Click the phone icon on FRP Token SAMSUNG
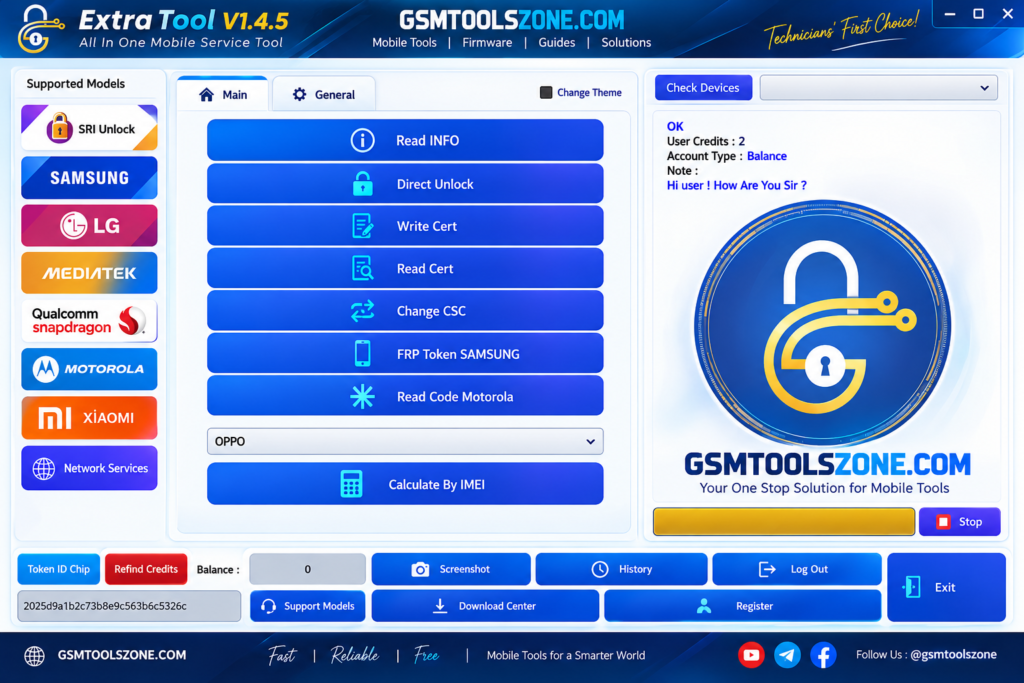This screenshot has width=1024, height=683. (x=362, y=354)
